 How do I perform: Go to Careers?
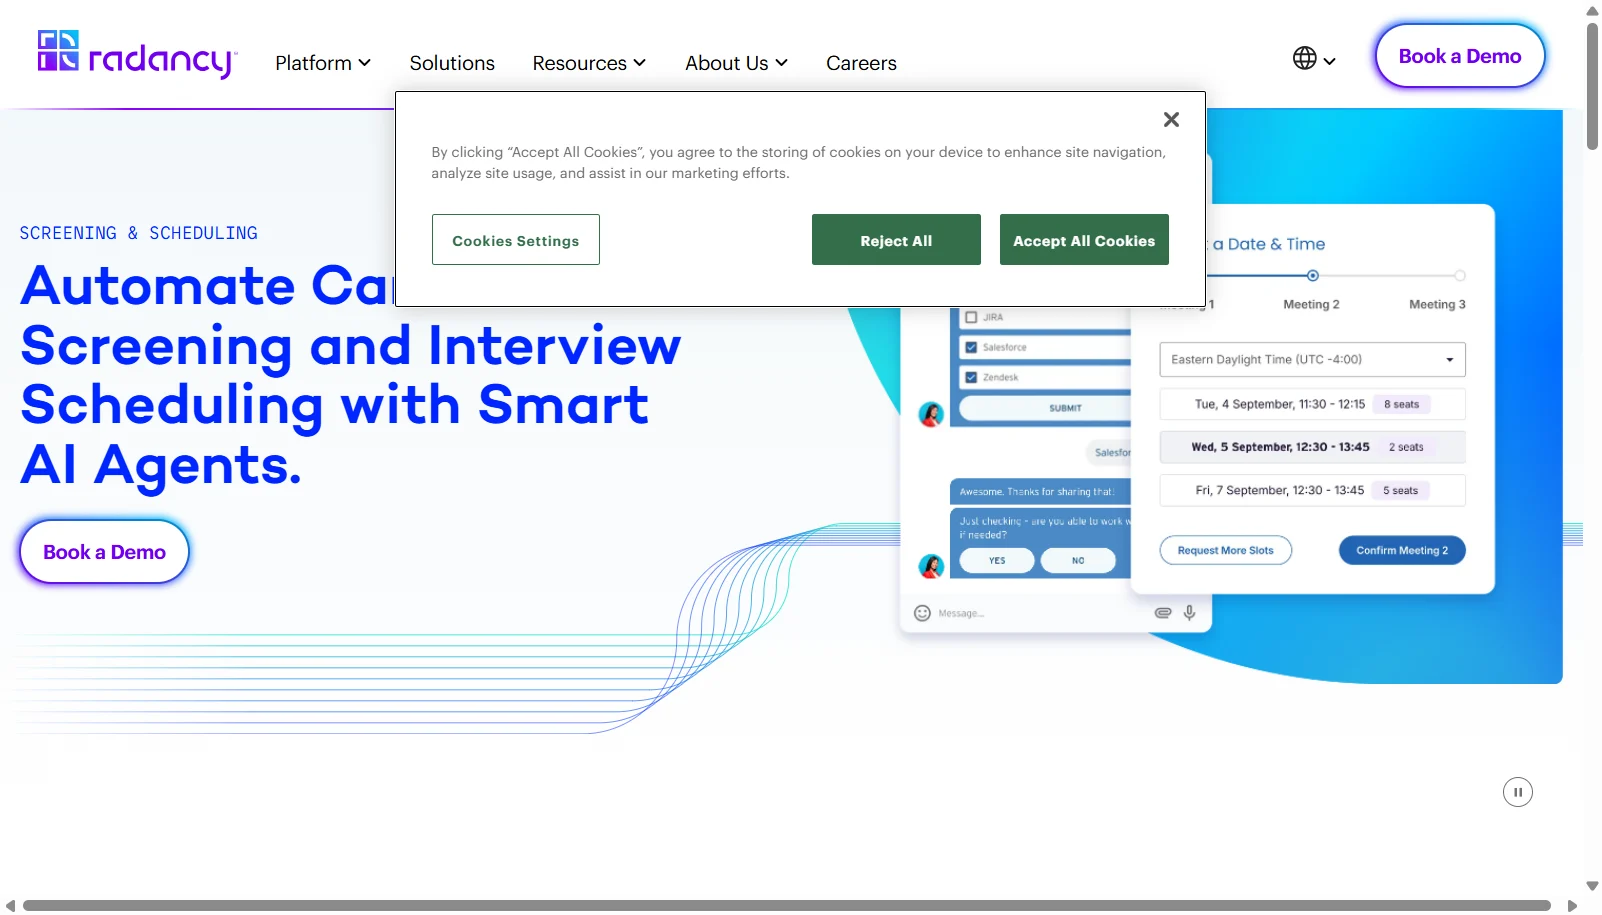[x=861, y=63]
